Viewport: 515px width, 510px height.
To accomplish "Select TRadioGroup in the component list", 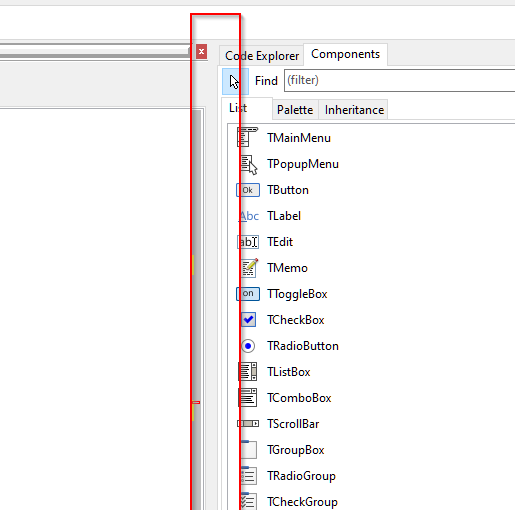I will click(301, 476).
